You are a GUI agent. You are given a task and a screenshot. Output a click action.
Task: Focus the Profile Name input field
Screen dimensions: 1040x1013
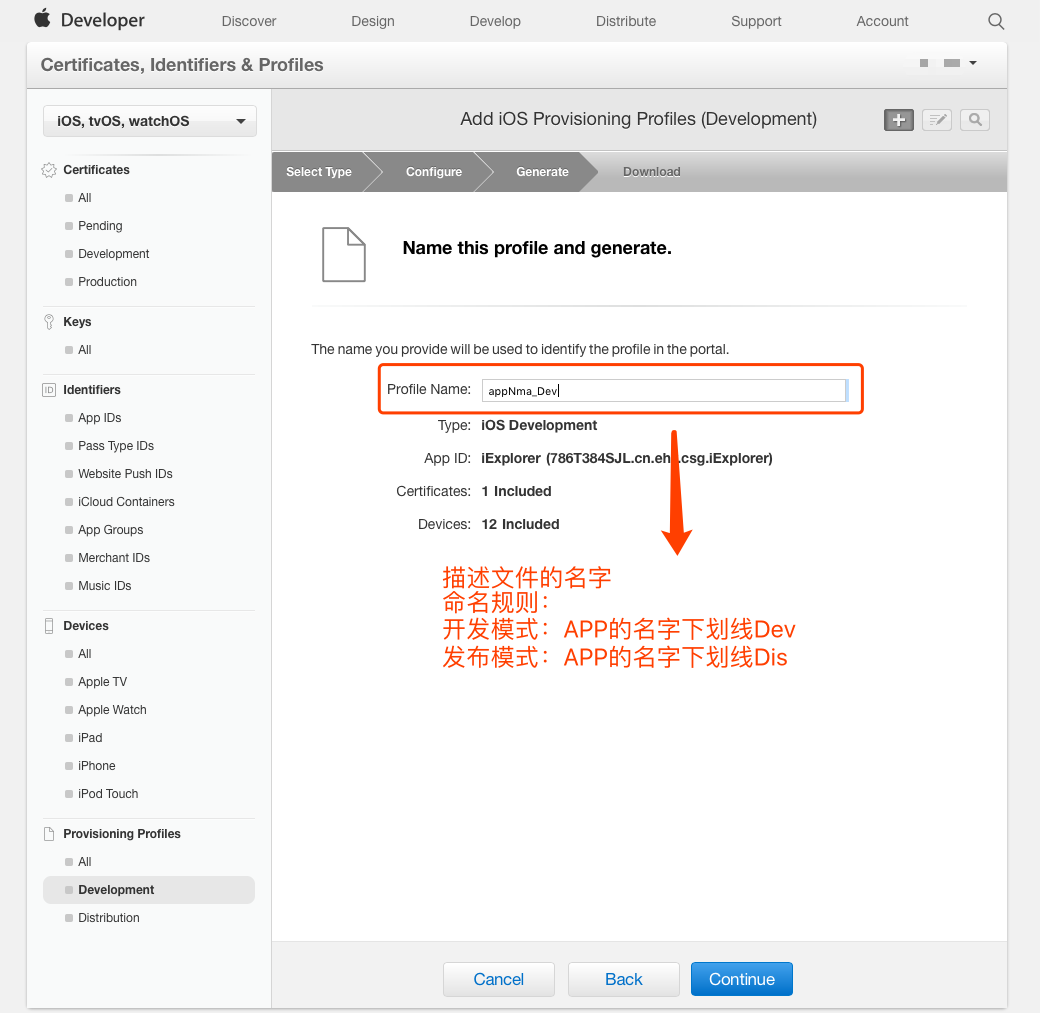(x=664, y=391)
